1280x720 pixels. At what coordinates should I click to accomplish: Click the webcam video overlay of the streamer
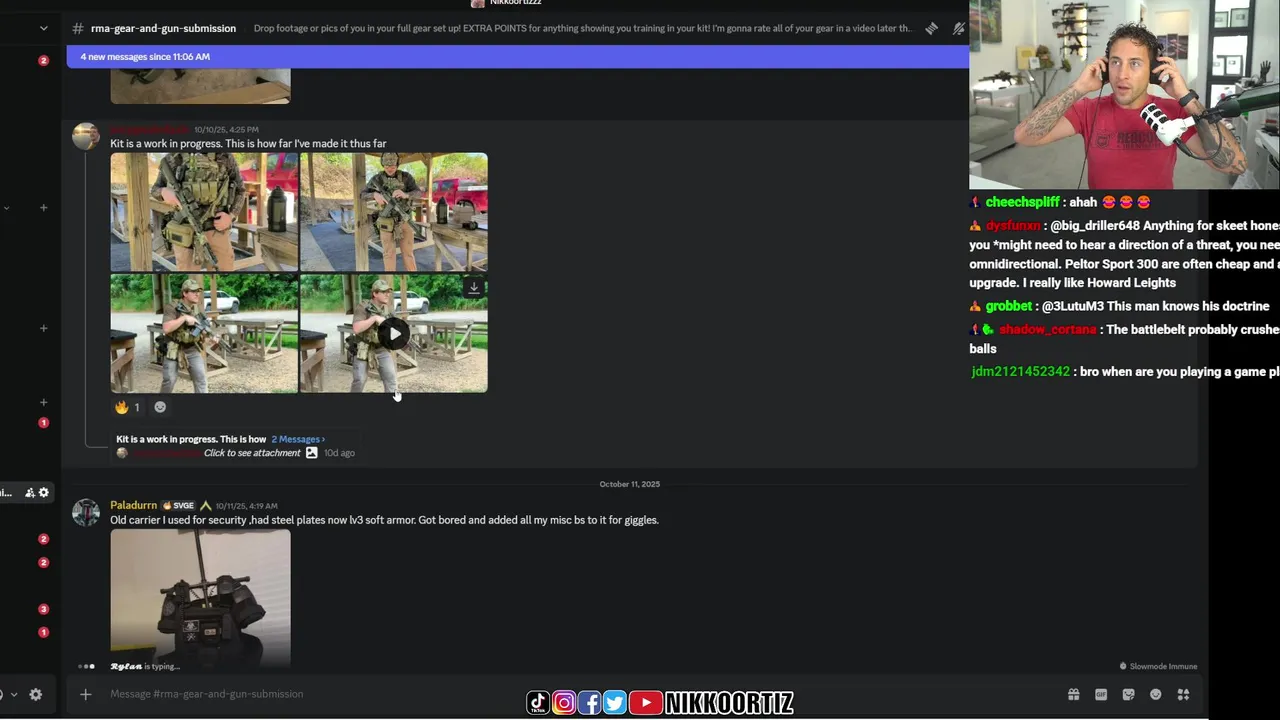[1124, 94]
